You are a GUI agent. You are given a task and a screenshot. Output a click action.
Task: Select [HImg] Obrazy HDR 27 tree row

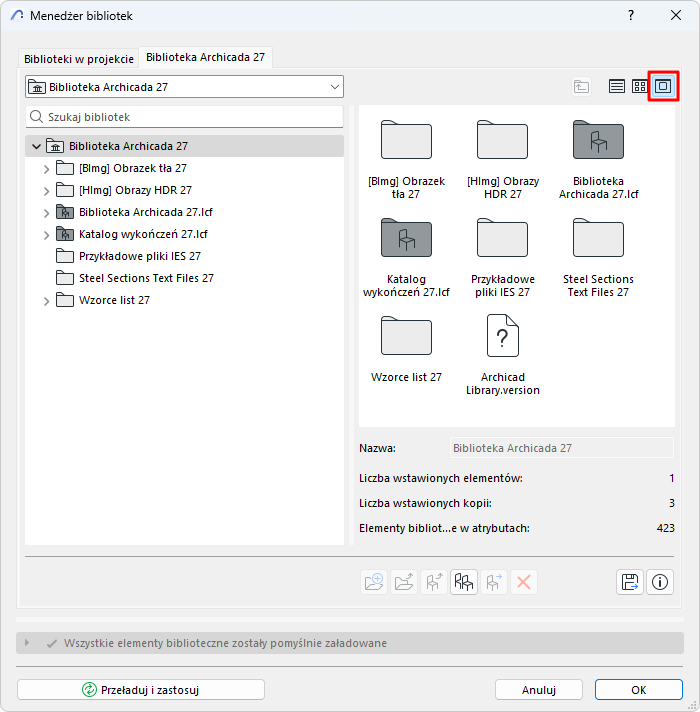[184, 190]
